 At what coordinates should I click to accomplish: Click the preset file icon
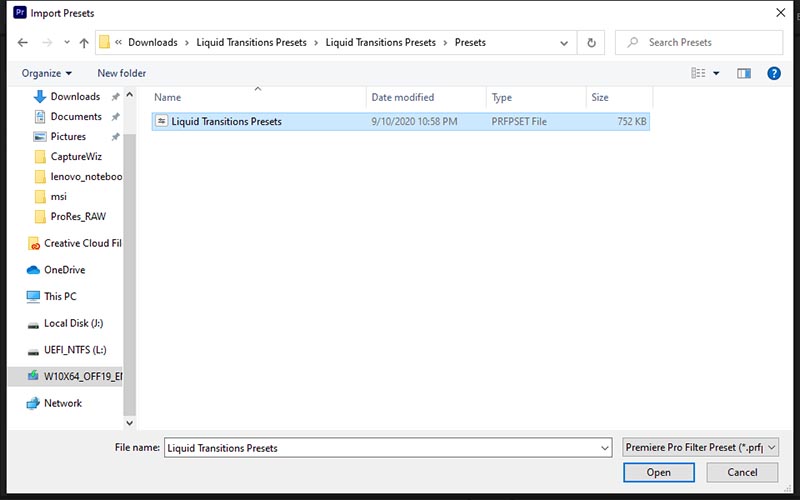coord(161,121)
